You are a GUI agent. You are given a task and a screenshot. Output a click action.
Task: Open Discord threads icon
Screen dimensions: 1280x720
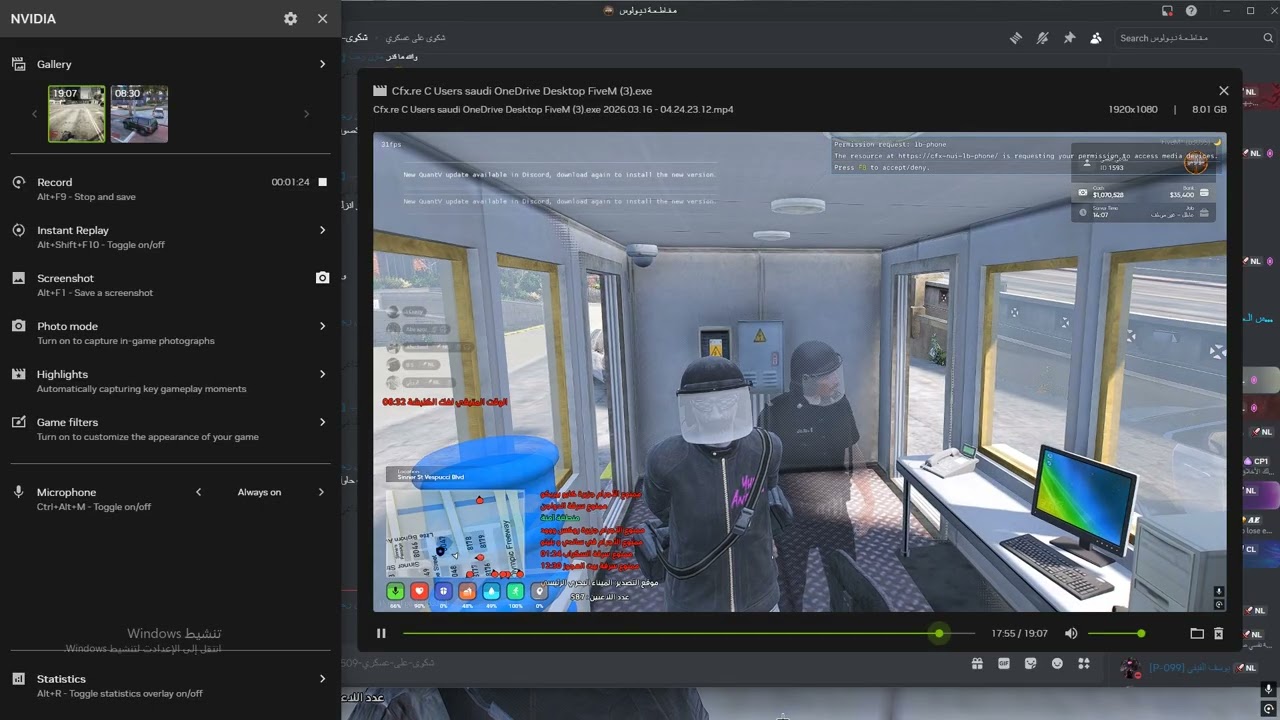[1016, 38]
